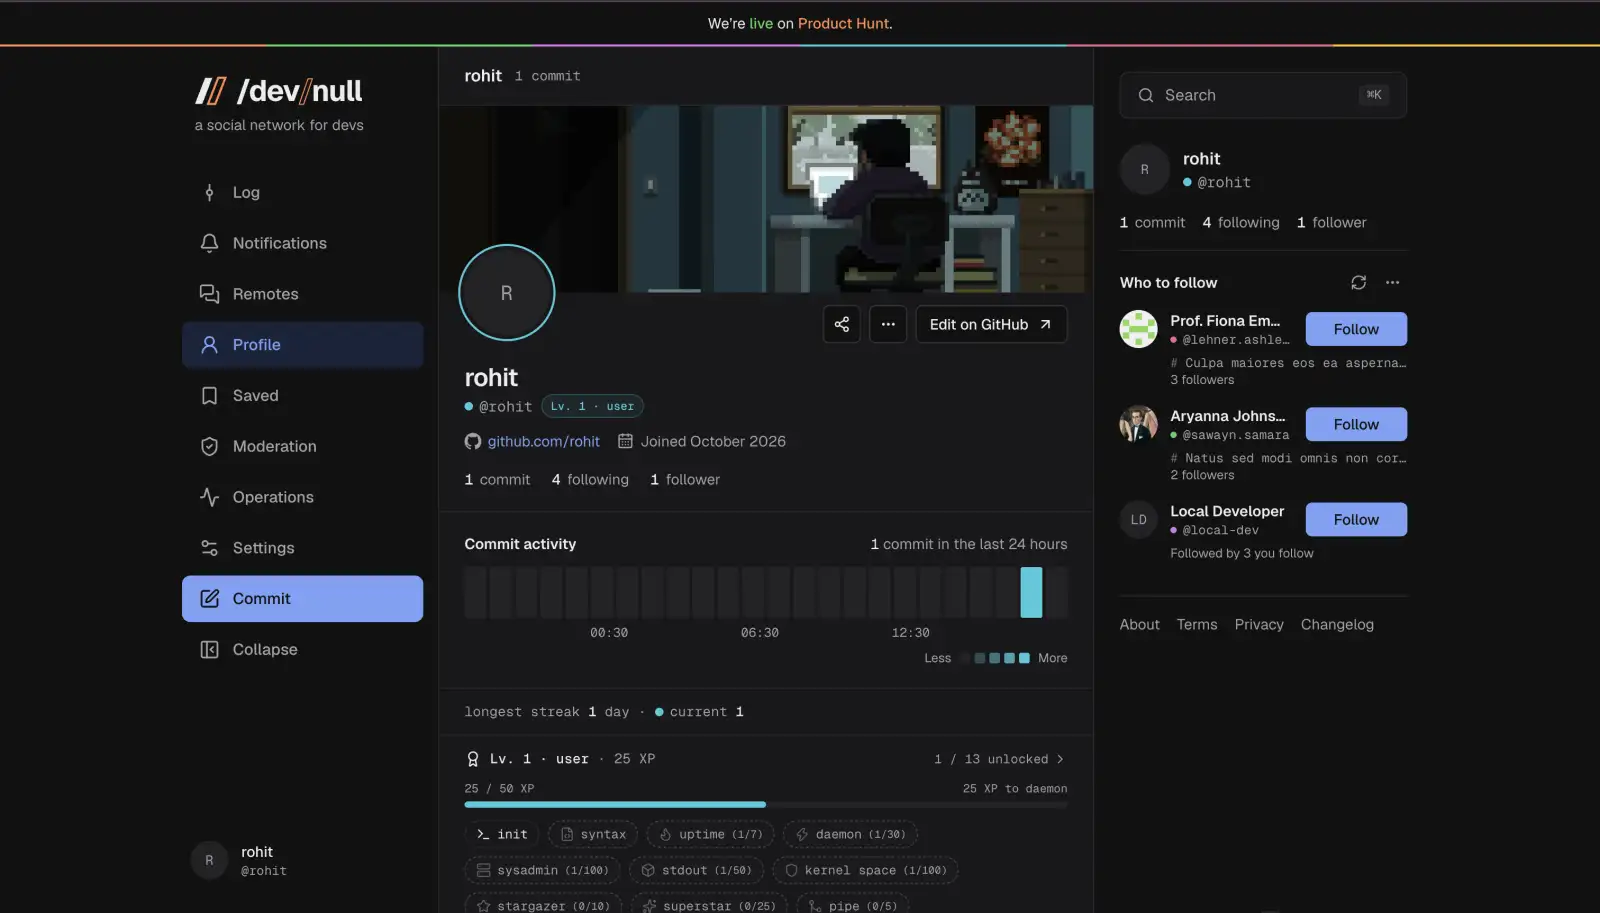Follow Prof. Fiona Em...
1600x913 pixels.
[1356, 329]
